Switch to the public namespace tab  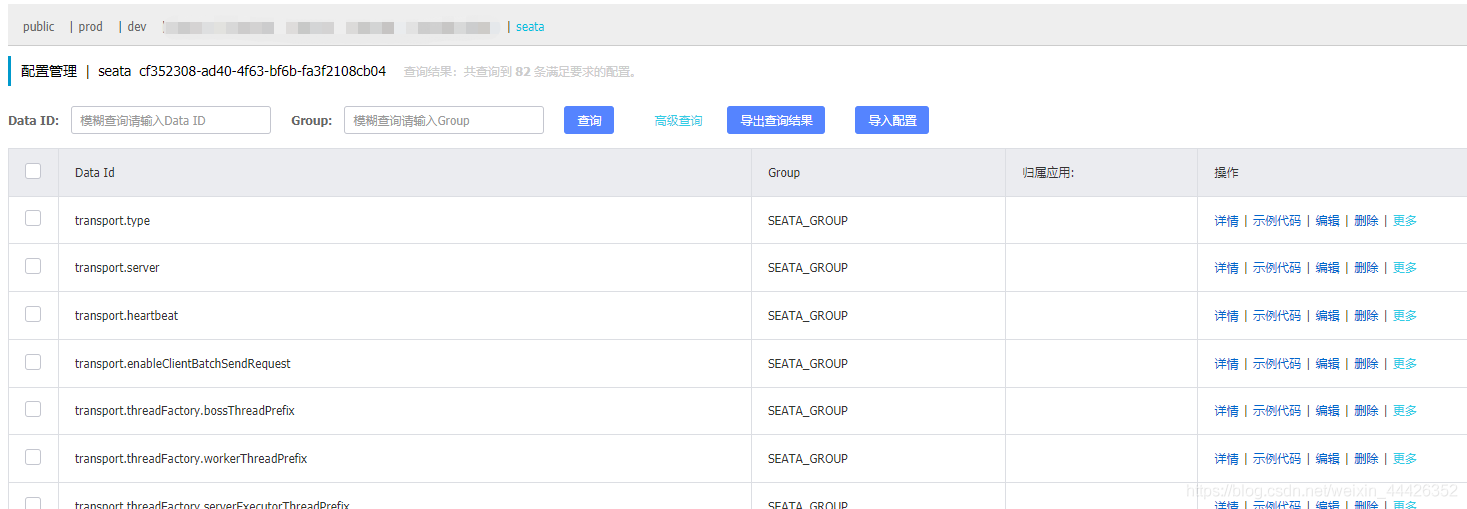39,27
